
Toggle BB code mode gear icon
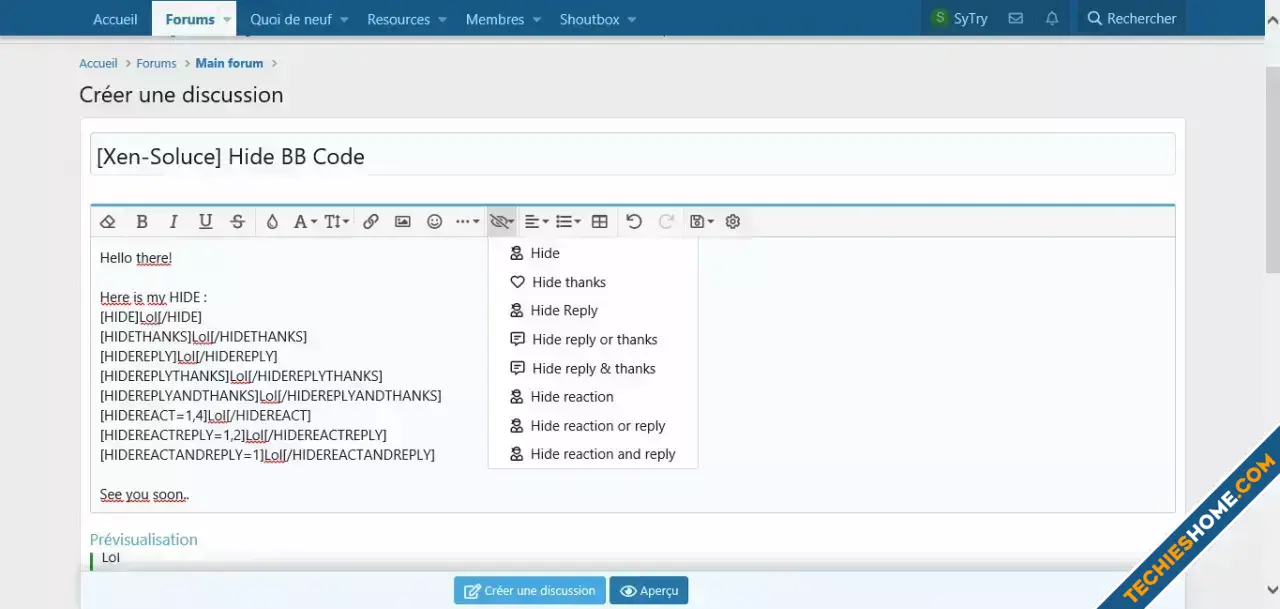tap(733, 222)
